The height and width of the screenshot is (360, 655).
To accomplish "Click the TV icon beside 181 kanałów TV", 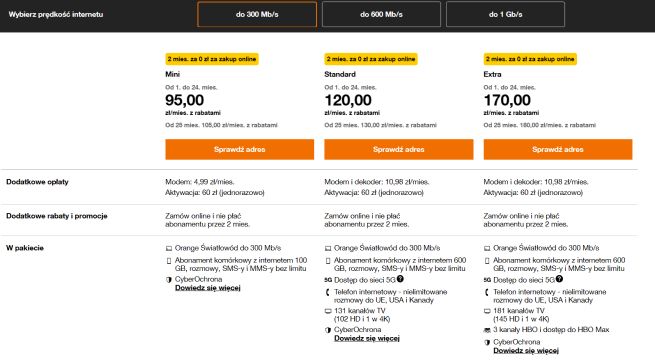I will 487,311.
